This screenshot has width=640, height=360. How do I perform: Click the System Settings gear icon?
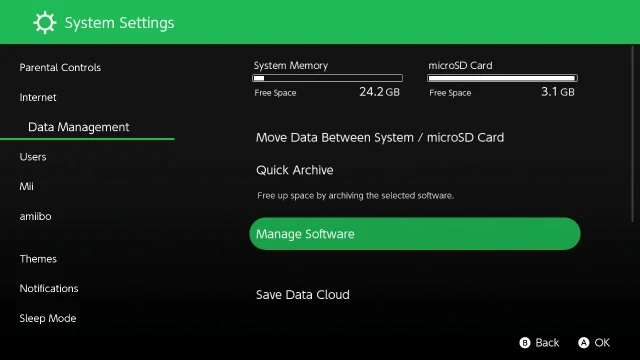44,22
